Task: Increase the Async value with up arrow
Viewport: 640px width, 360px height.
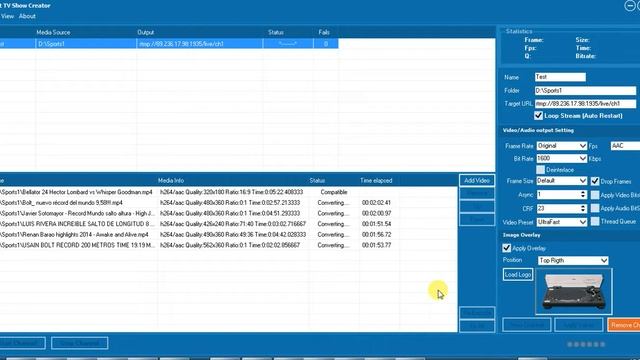Action: (x=583, y=193)
